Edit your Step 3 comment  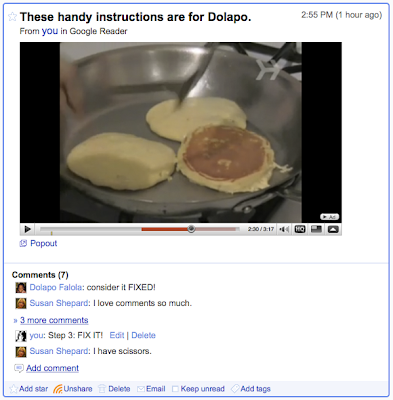tap(117, 335)
